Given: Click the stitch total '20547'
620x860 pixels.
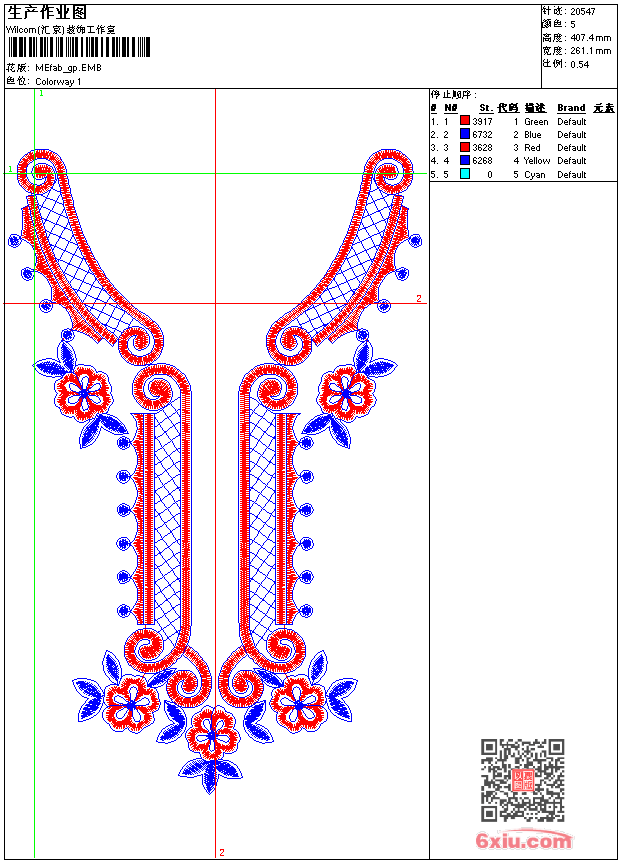Looking at the screenshot, I should [583, 12].
